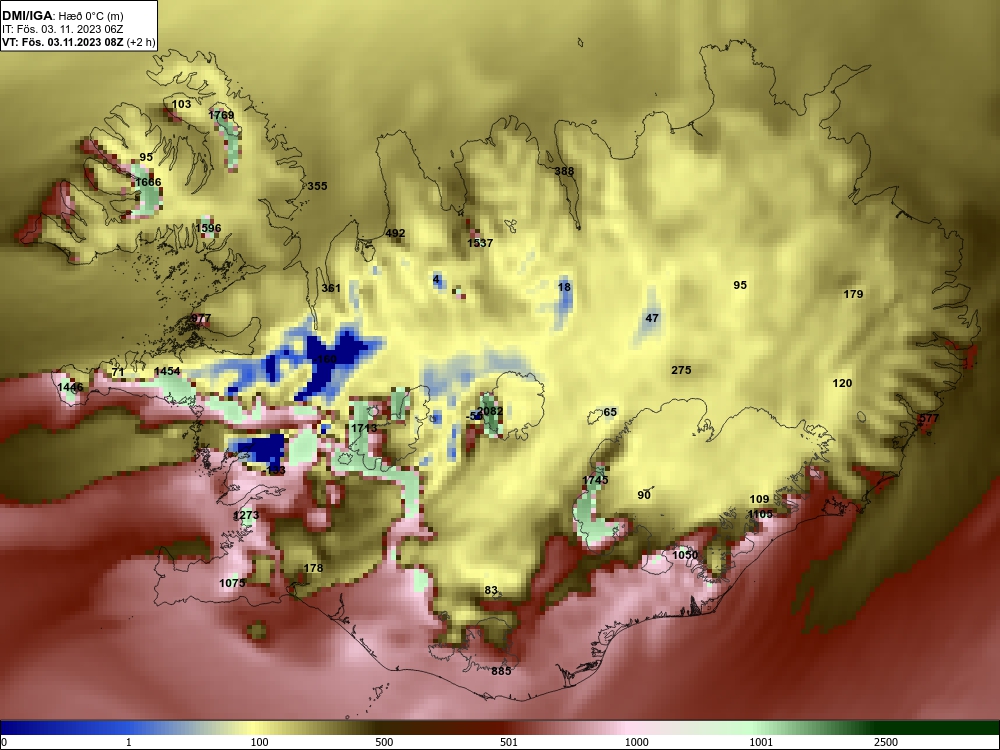Image resolution: width=1000 pixels, height=750 pixels.
Task: Click the 120 height label
Action: tap(842, 383)
